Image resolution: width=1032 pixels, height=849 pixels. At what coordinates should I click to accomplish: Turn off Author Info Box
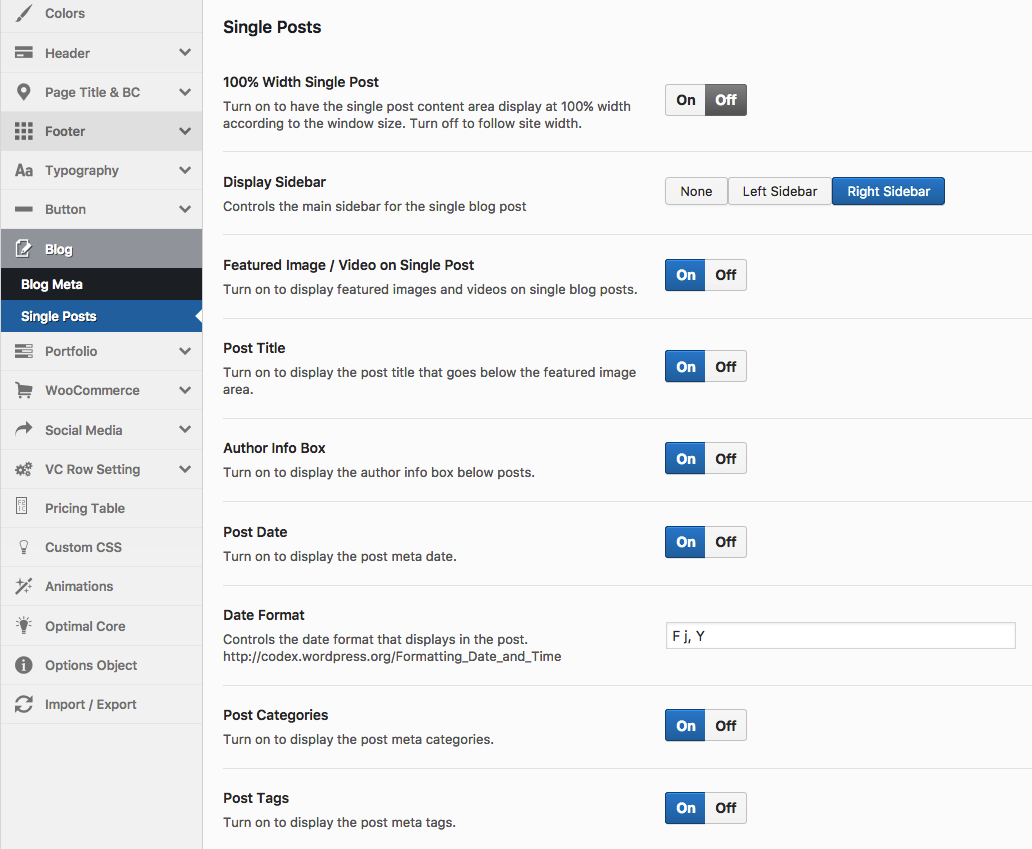[726, 459]
